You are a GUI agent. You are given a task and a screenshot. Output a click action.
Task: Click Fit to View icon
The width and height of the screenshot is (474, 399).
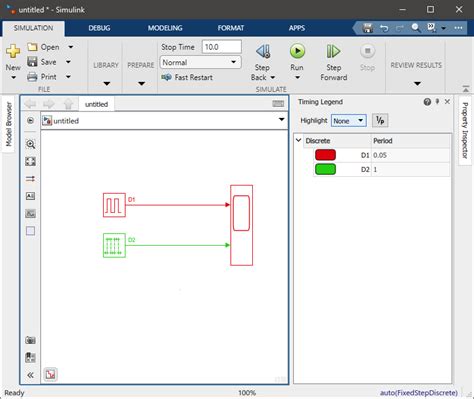pyautogui.click(x=30, y=161)
